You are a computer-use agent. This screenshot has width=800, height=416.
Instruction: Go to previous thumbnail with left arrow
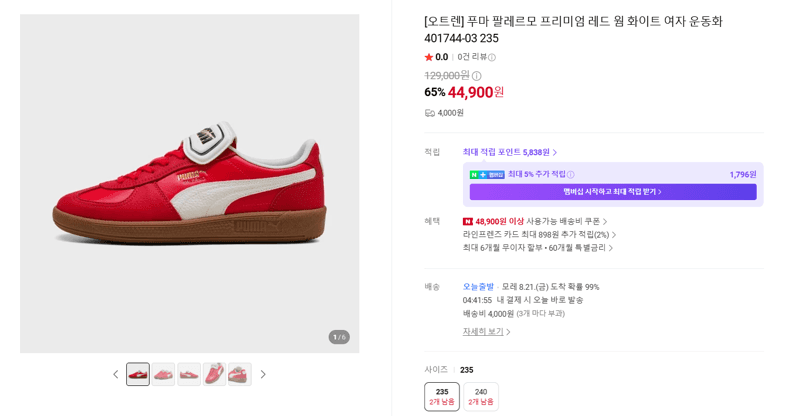(x=116, y=374)
